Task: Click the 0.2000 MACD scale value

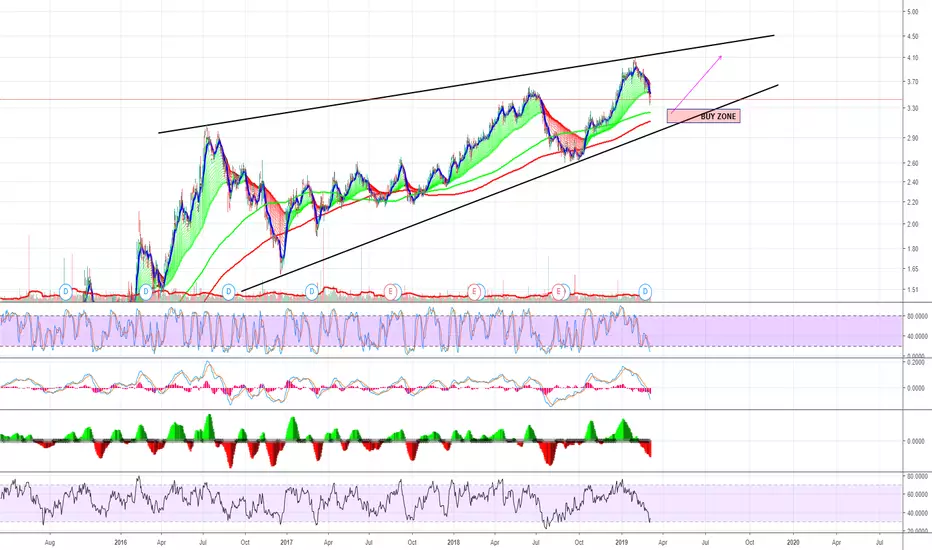Action: click(x=915, y=362)
